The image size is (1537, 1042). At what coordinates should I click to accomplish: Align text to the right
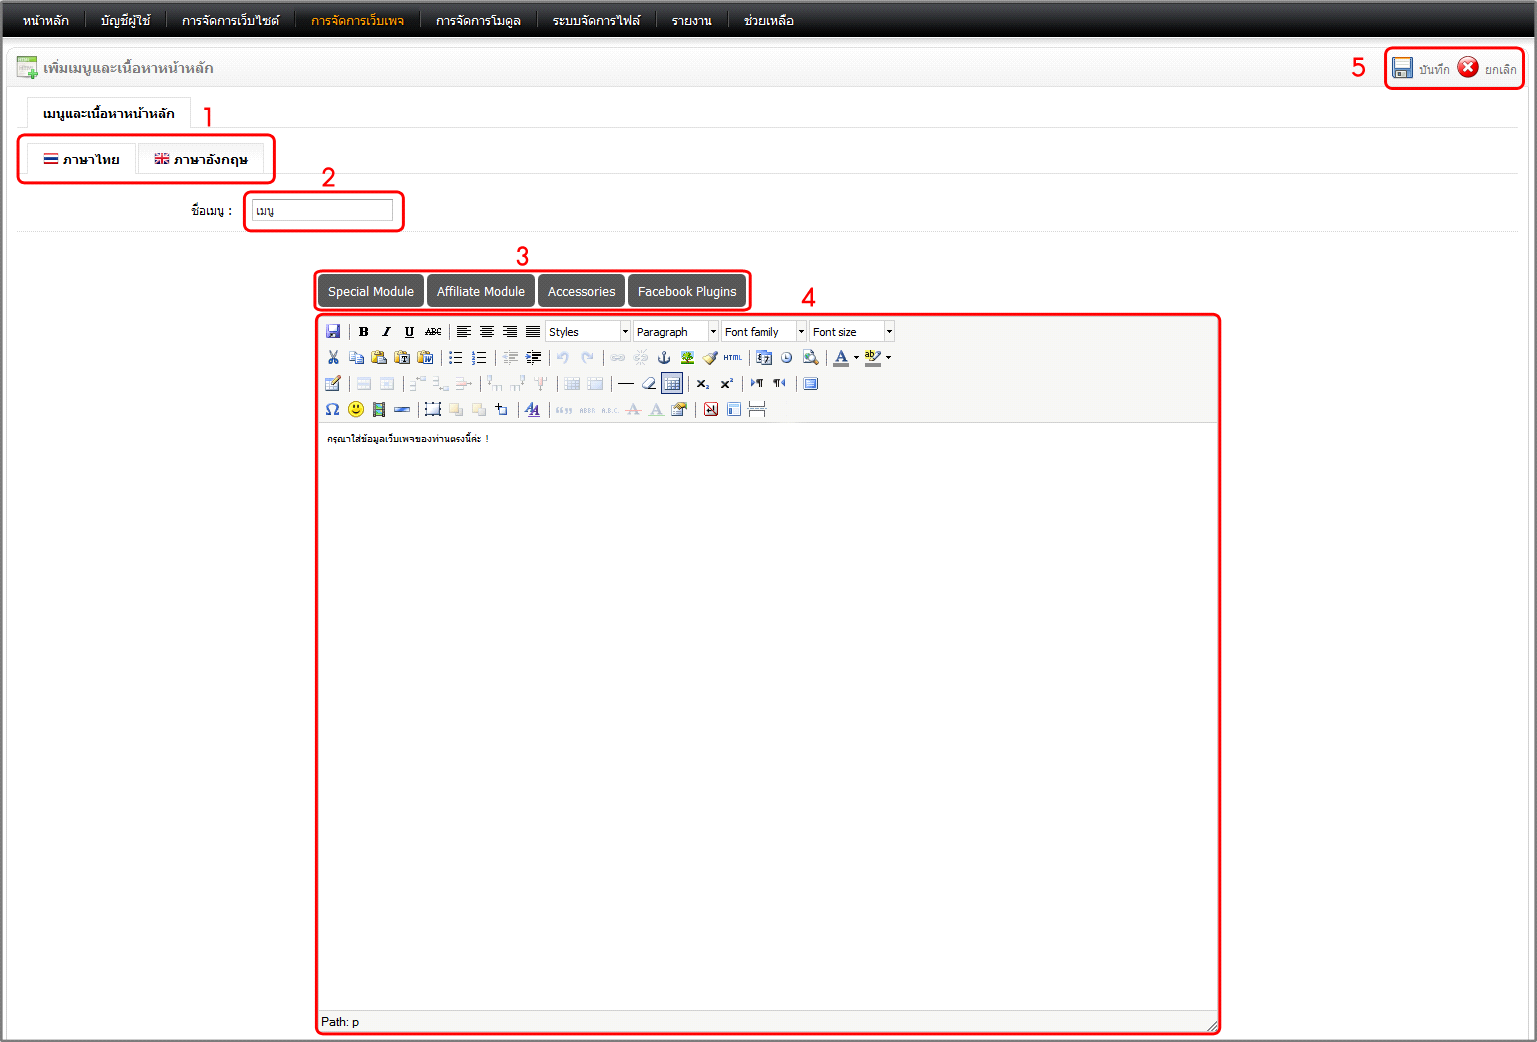tap(510, 331)
